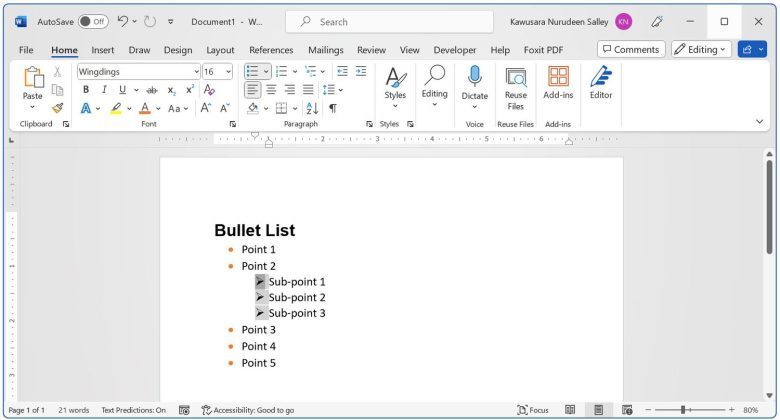This screenshot has width=780, height=420.
Task: Click the Numbering list icon
Action: [x=282, y=72]
